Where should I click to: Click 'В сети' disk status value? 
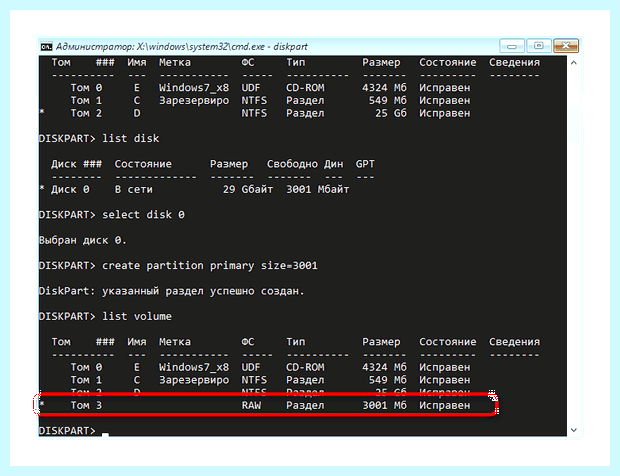point(134,189)
